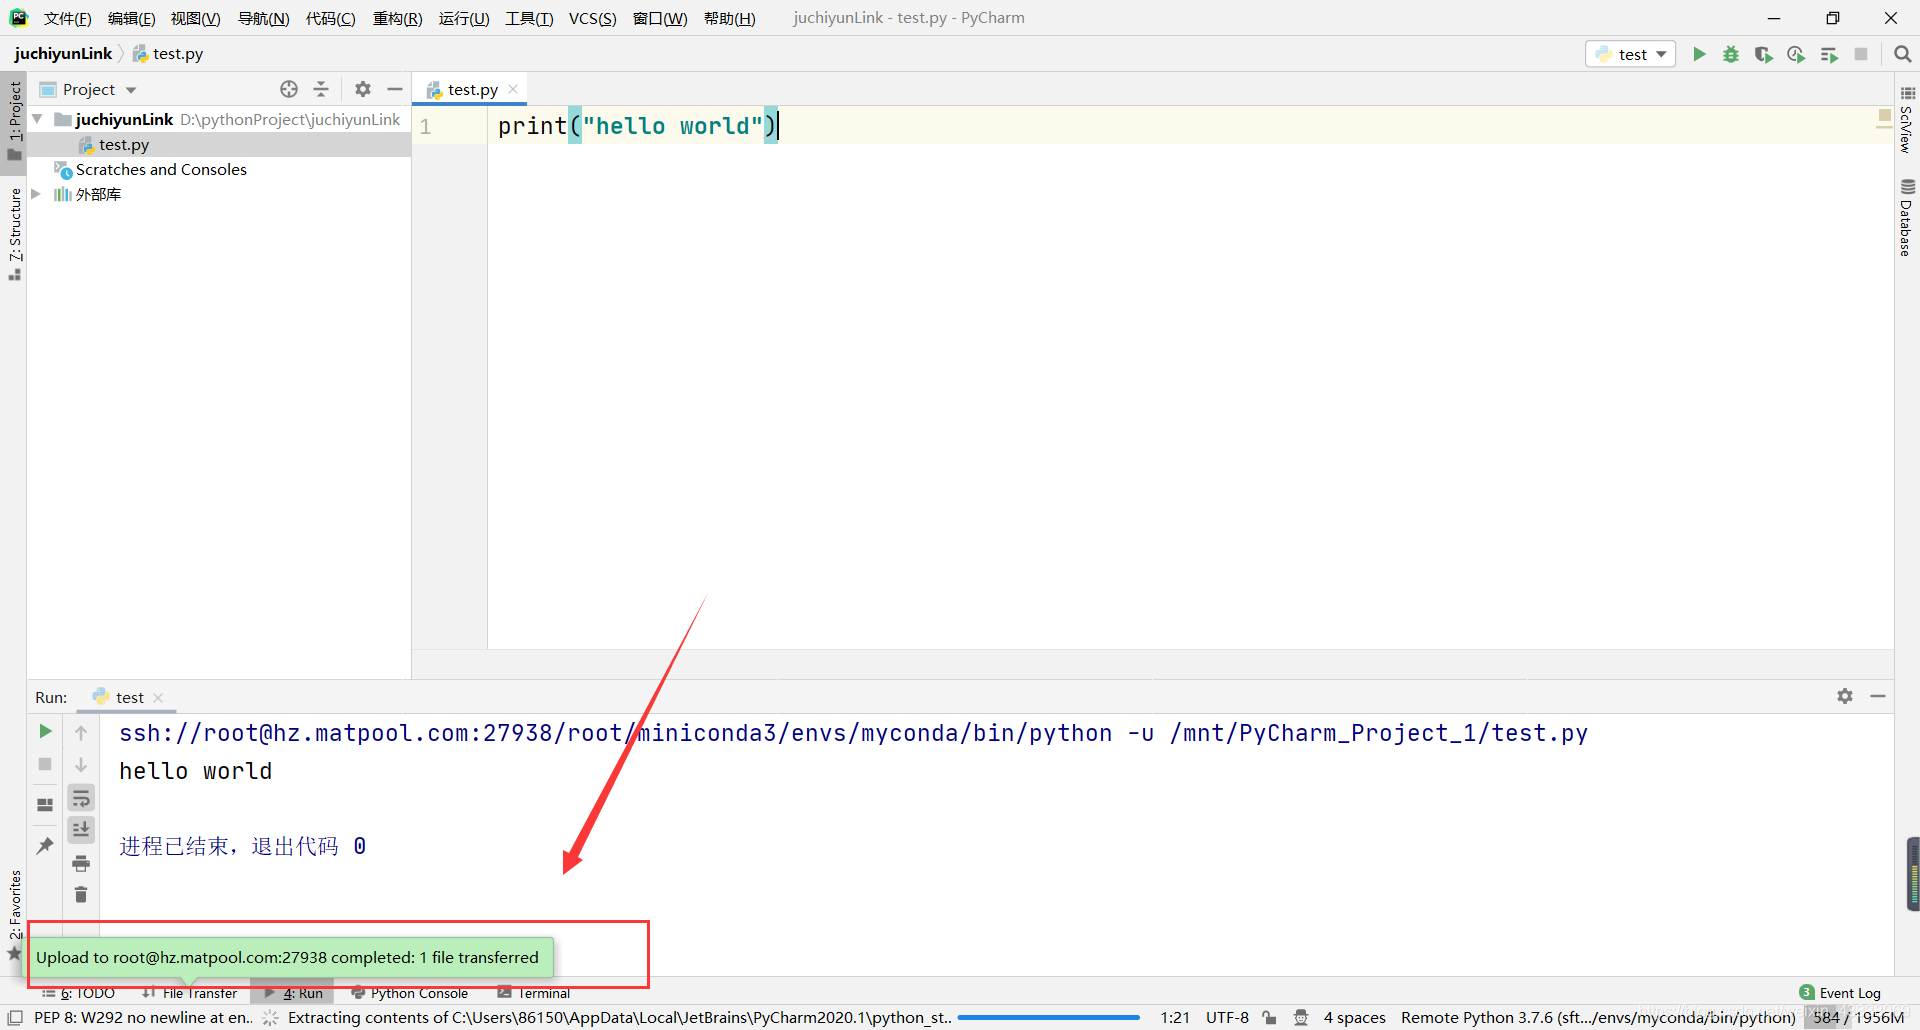
Task: Open the 运行(U) menu
Action: click(464, 18)
